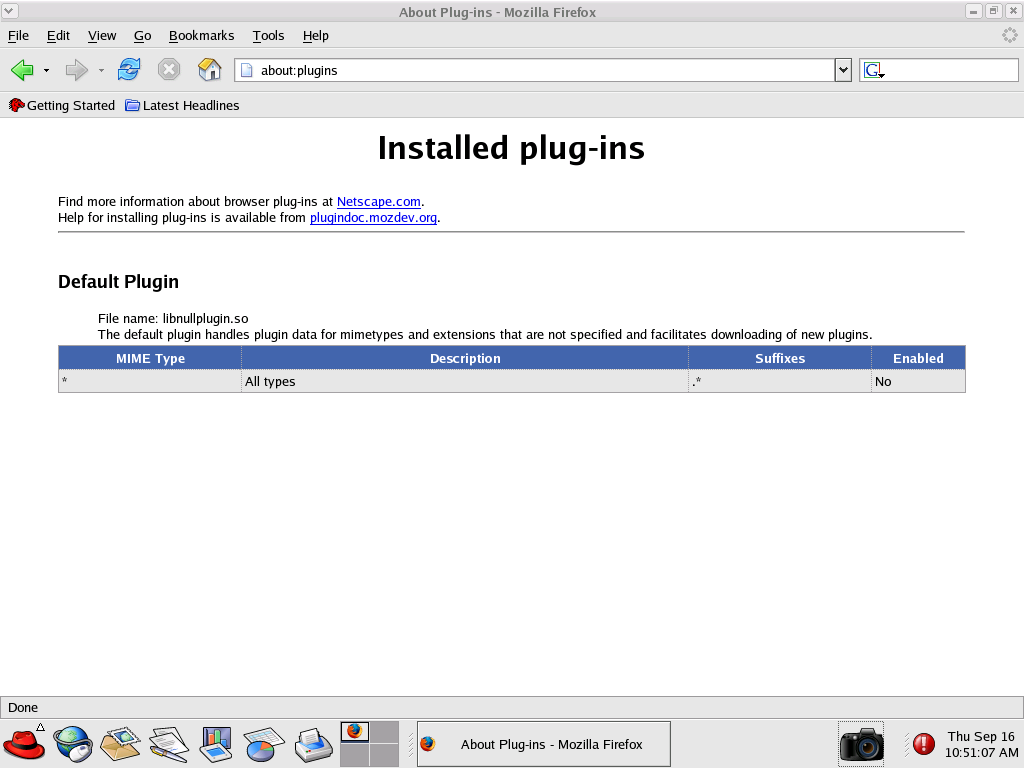This screenshot has width=1024, height=768.
Task: Click the about:plugins address field
Action: coord(534,71)
